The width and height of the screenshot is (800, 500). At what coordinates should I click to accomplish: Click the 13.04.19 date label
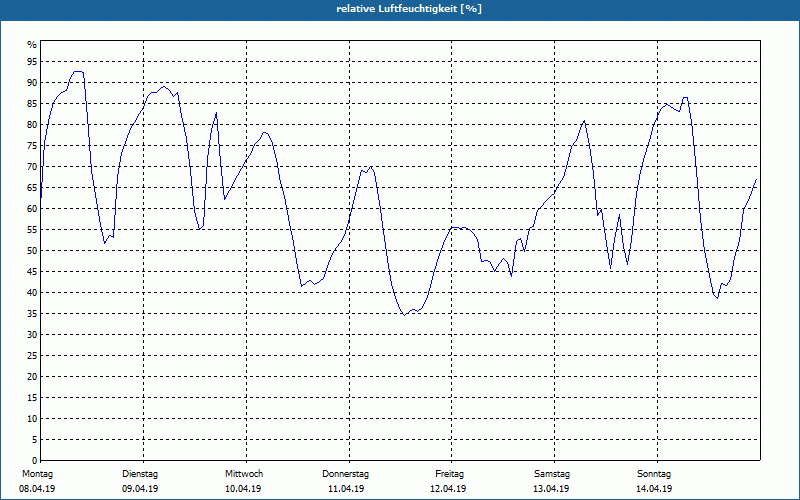(551, 489)
